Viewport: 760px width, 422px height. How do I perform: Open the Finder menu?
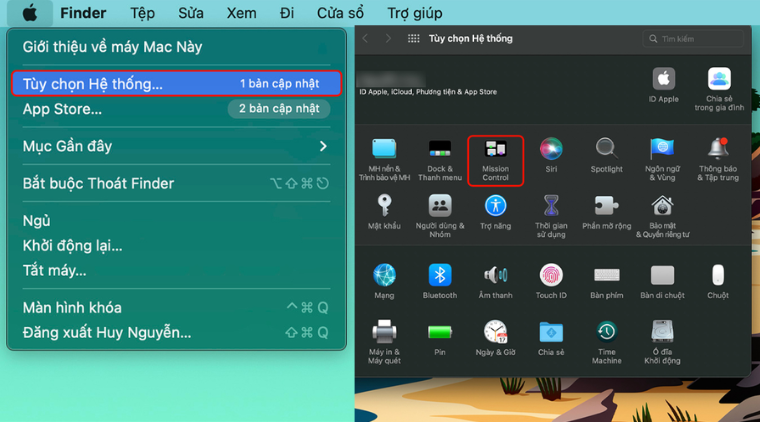tap(83, 13)
